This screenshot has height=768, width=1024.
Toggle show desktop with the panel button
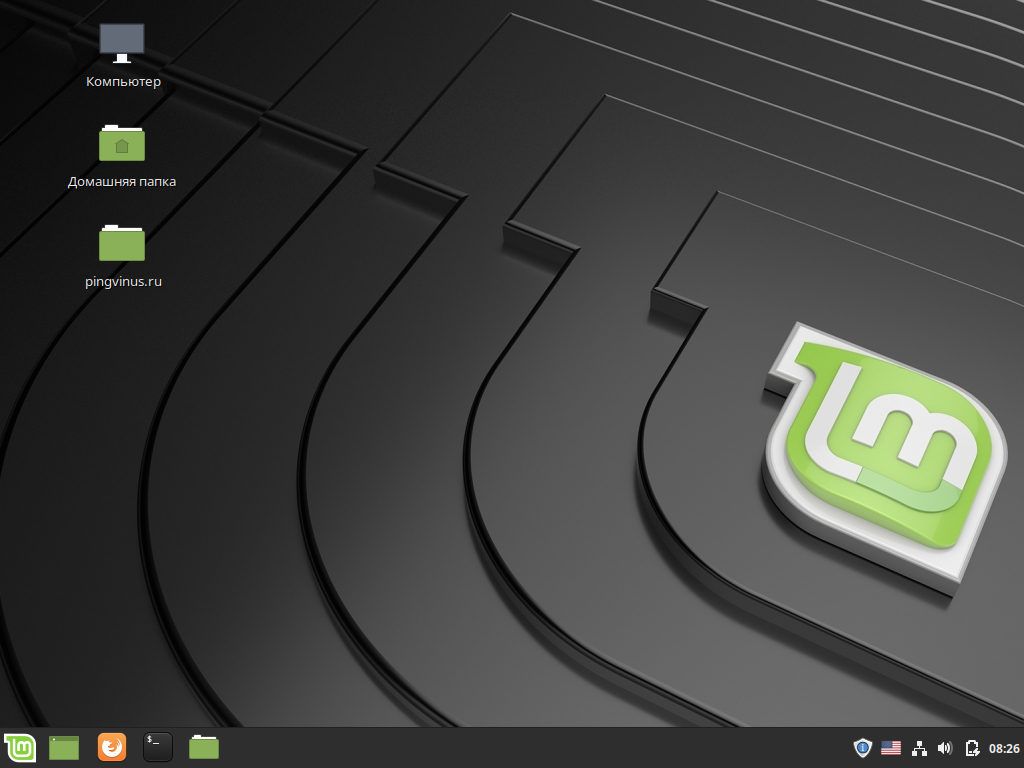[63, 747]
